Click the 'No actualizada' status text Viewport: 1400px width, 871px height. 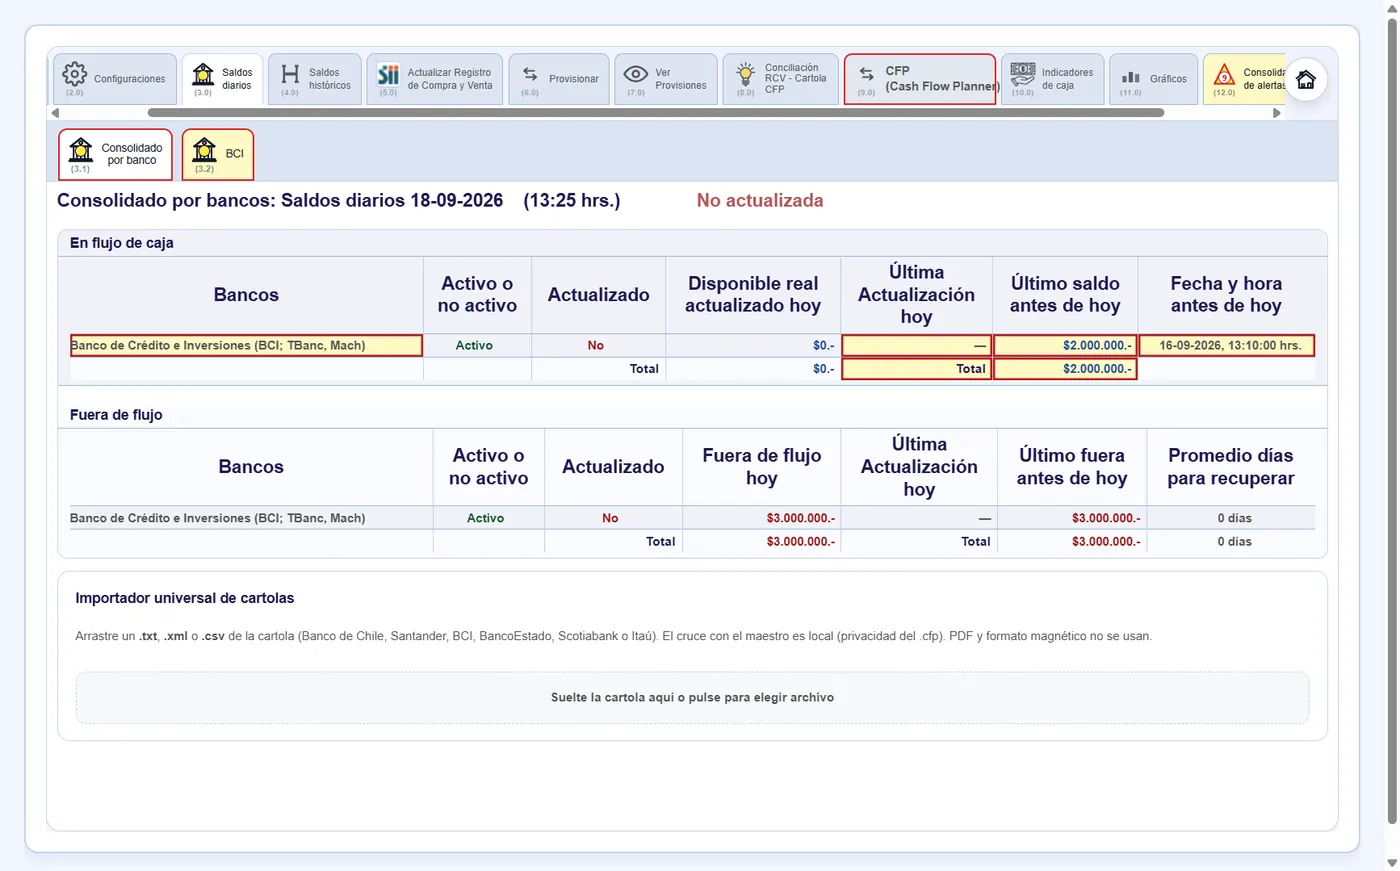(760, 201)
